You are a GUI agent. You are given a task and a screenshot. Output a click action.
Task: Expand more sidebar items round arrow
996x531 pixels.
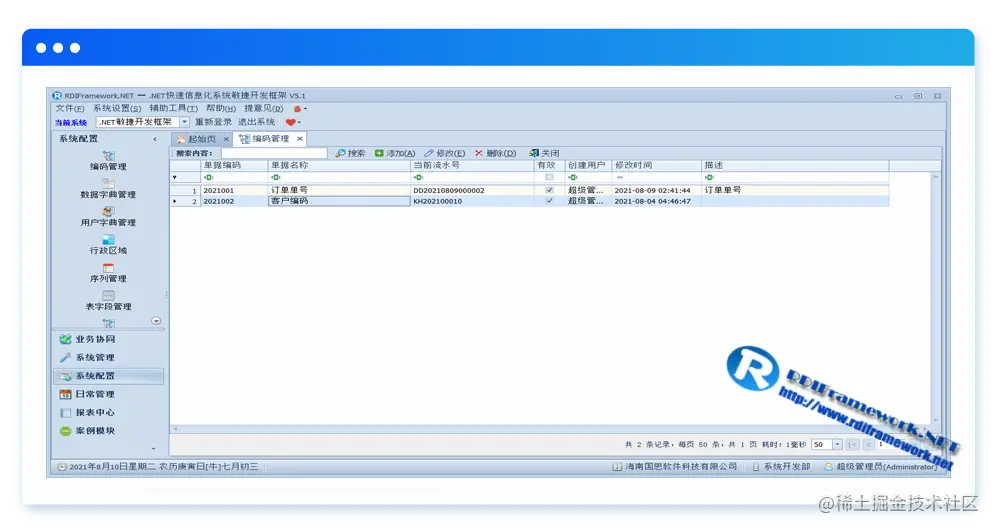[x=156, y=321]
